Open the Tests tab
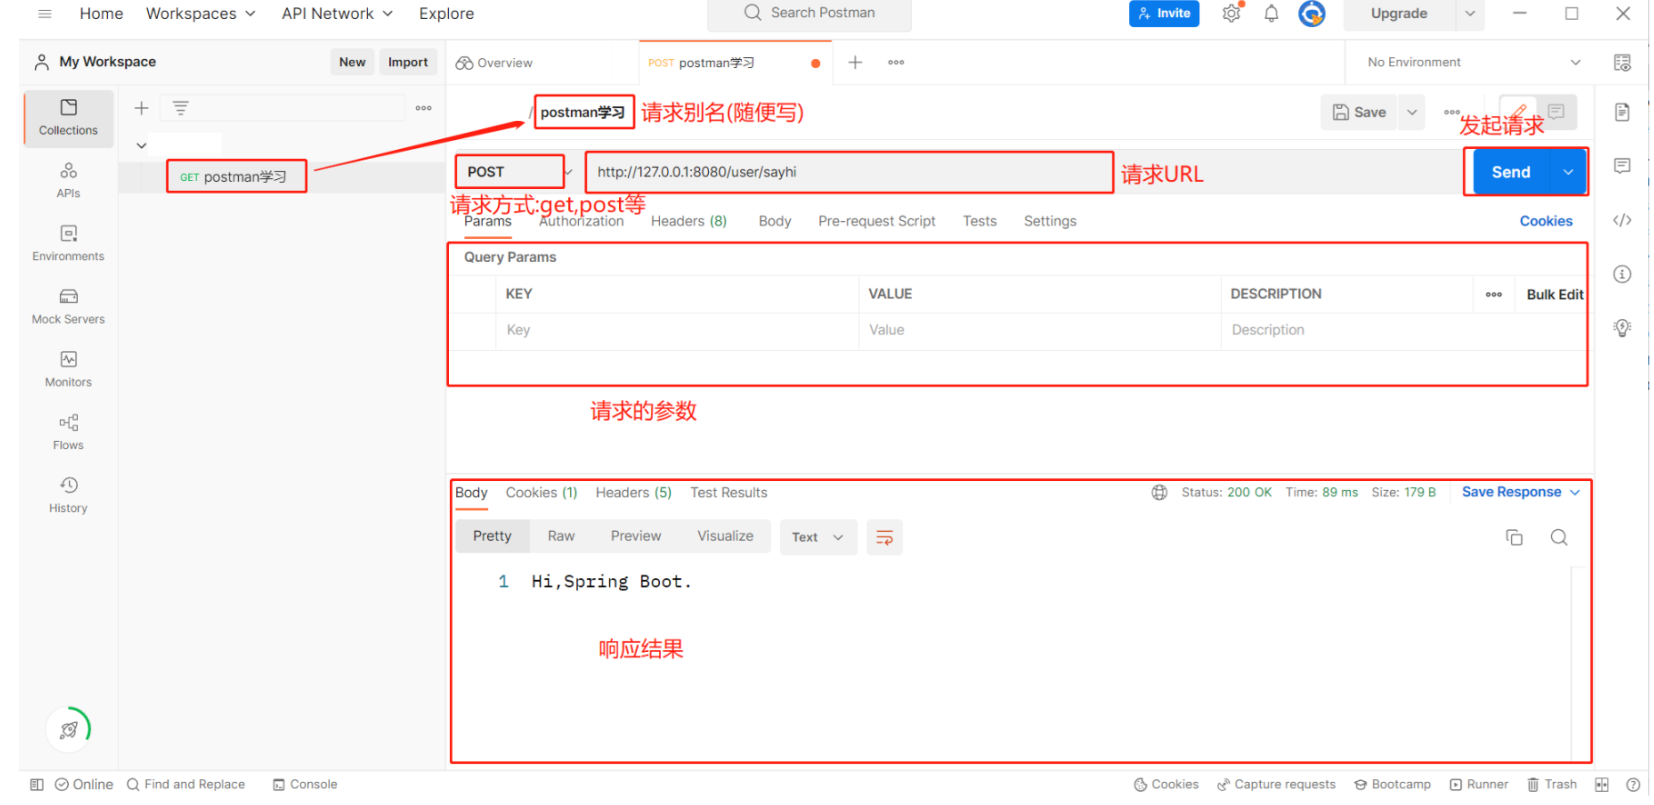The image size is (1654, 805). point(979,221)
